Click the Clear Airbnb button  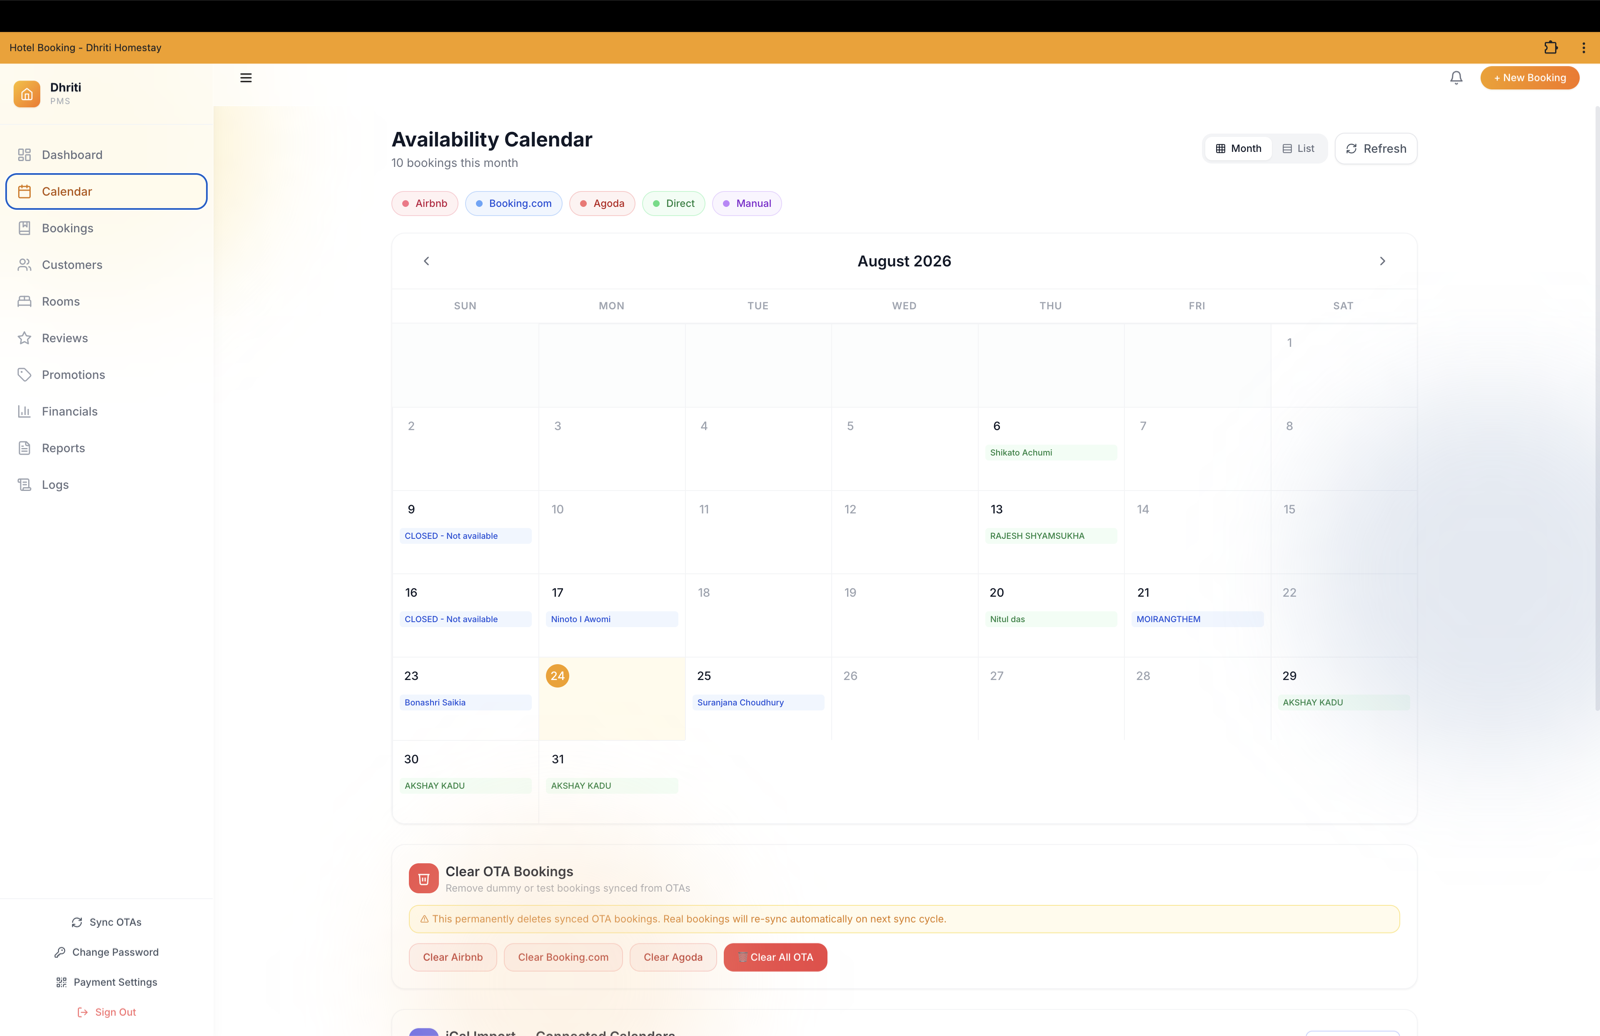coord(453,957)
